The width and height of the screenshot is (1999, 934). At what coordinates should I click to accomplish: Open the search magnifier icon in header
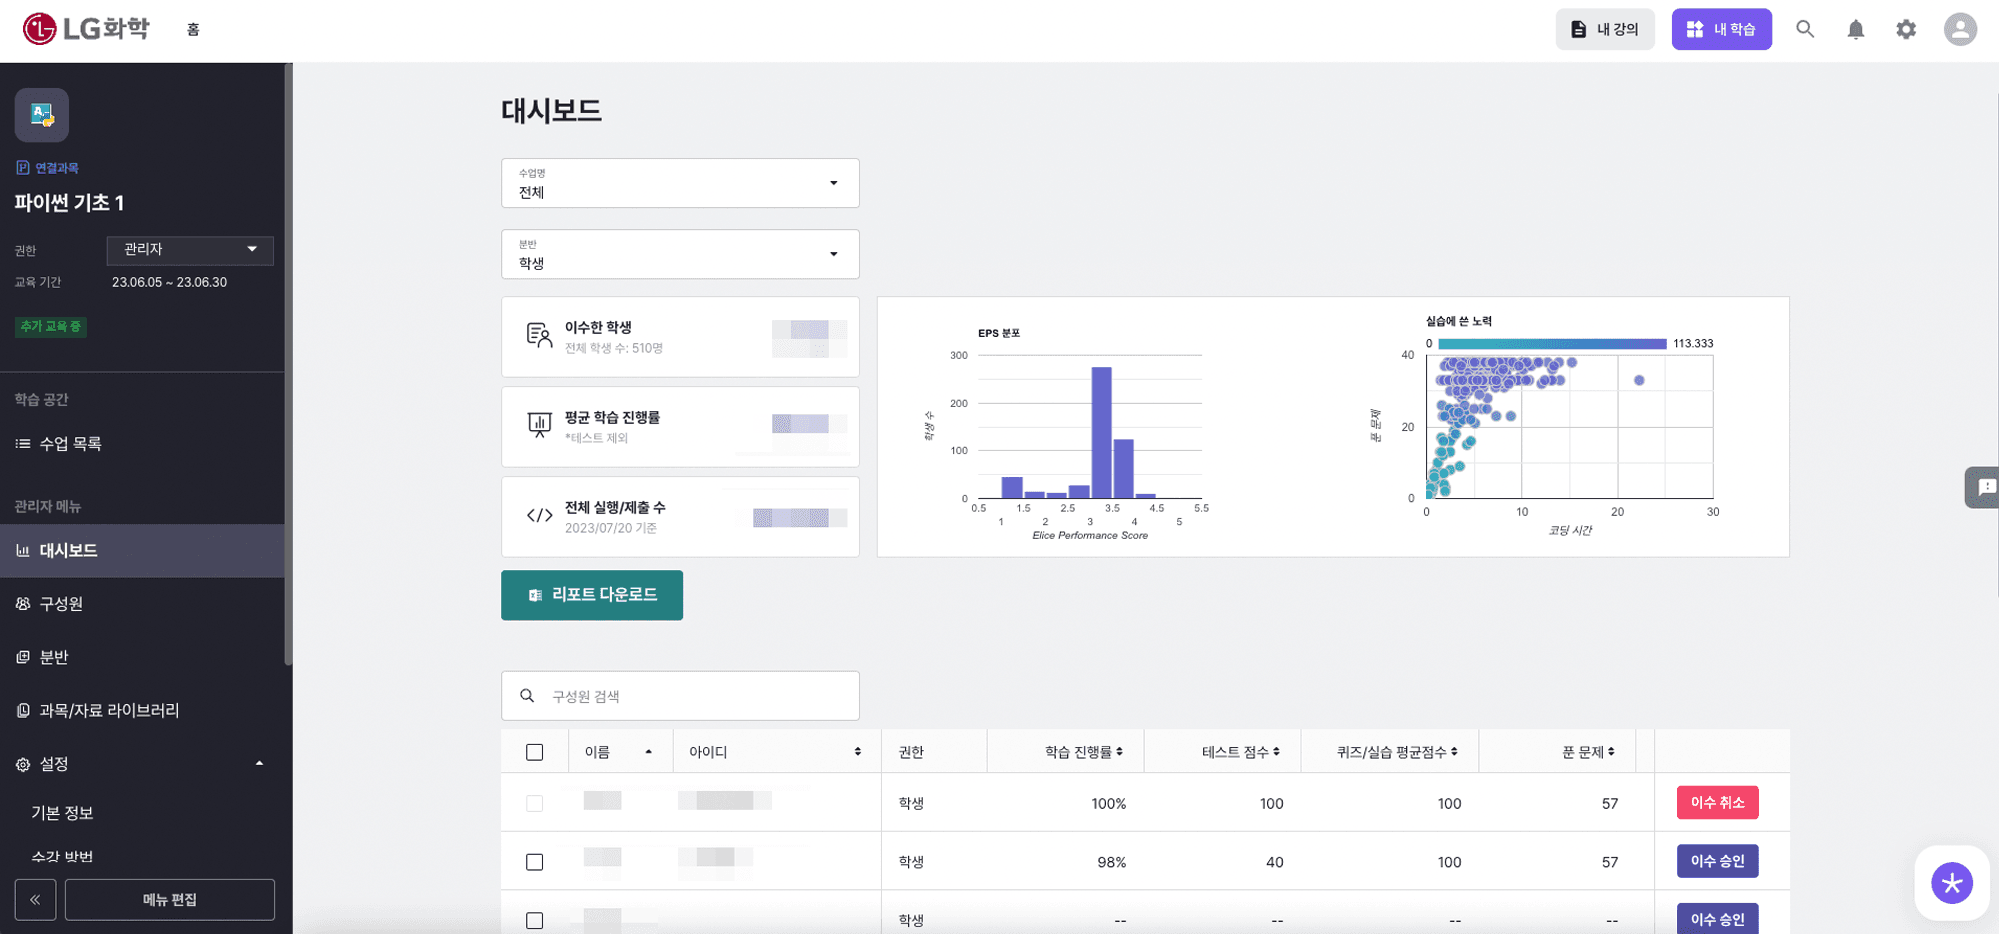(x=1805, y=29)
